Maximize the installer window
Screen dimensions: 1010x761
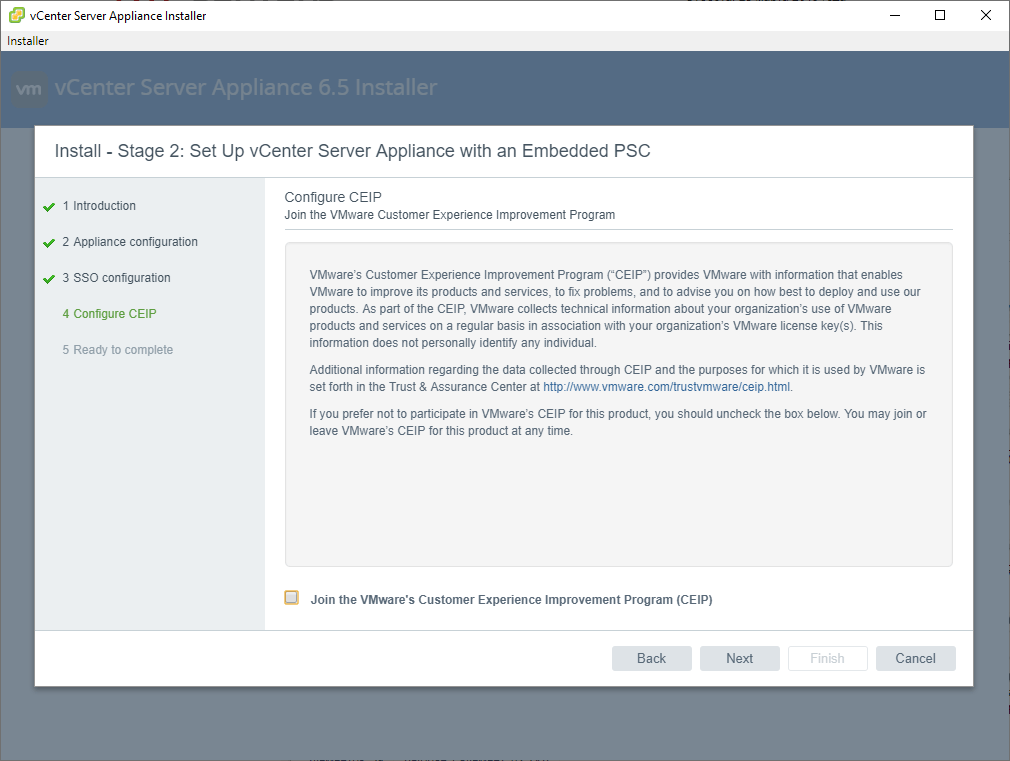pos(939,15)
